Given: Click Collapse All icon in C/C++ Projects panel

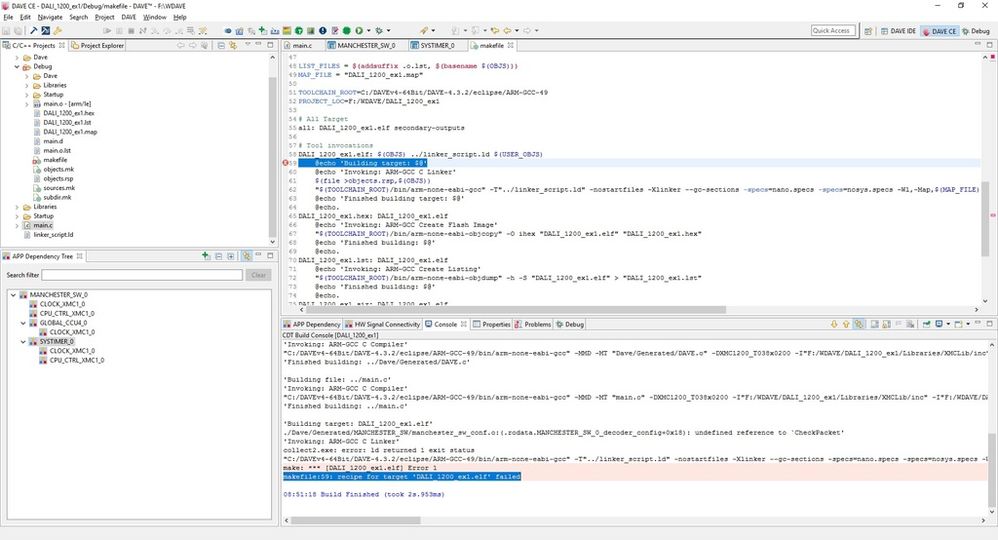Looking at the screenshot, I should [x=221, y=46].
